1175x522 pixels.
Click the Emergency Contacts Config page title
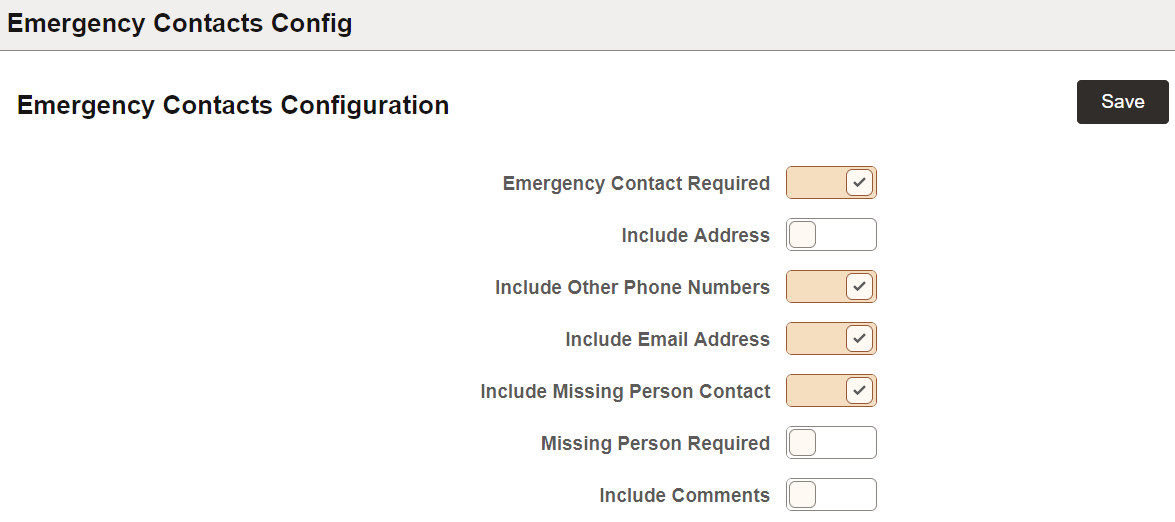tap(180, 24)
